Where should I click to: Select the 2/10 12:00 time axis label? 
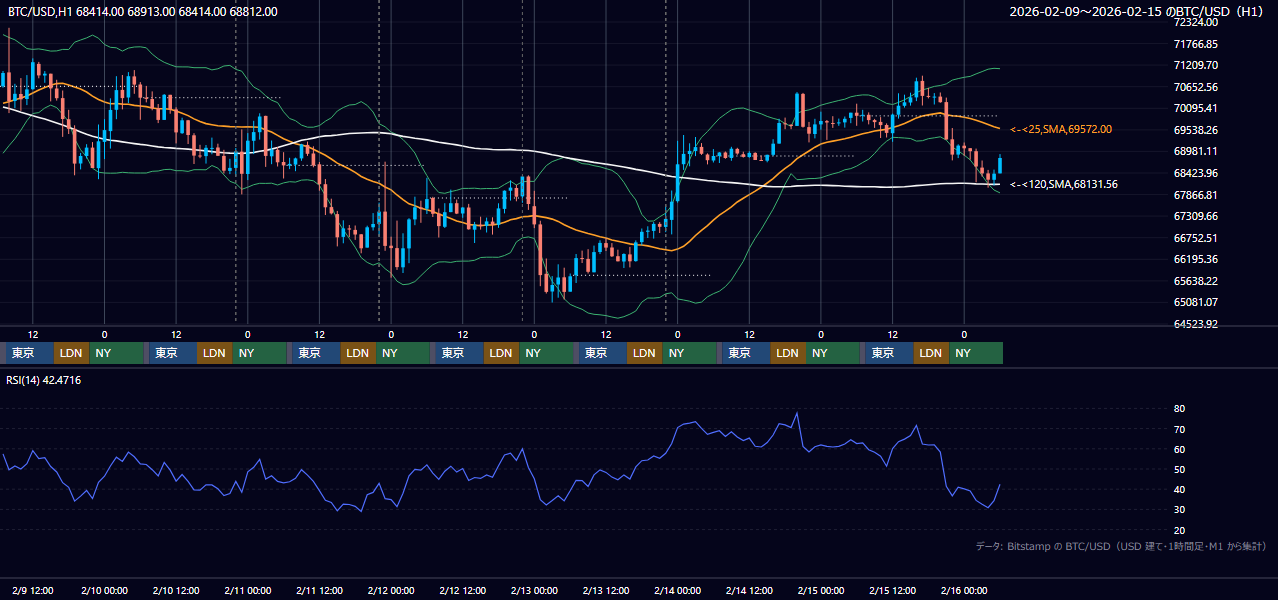click(176, 590)
